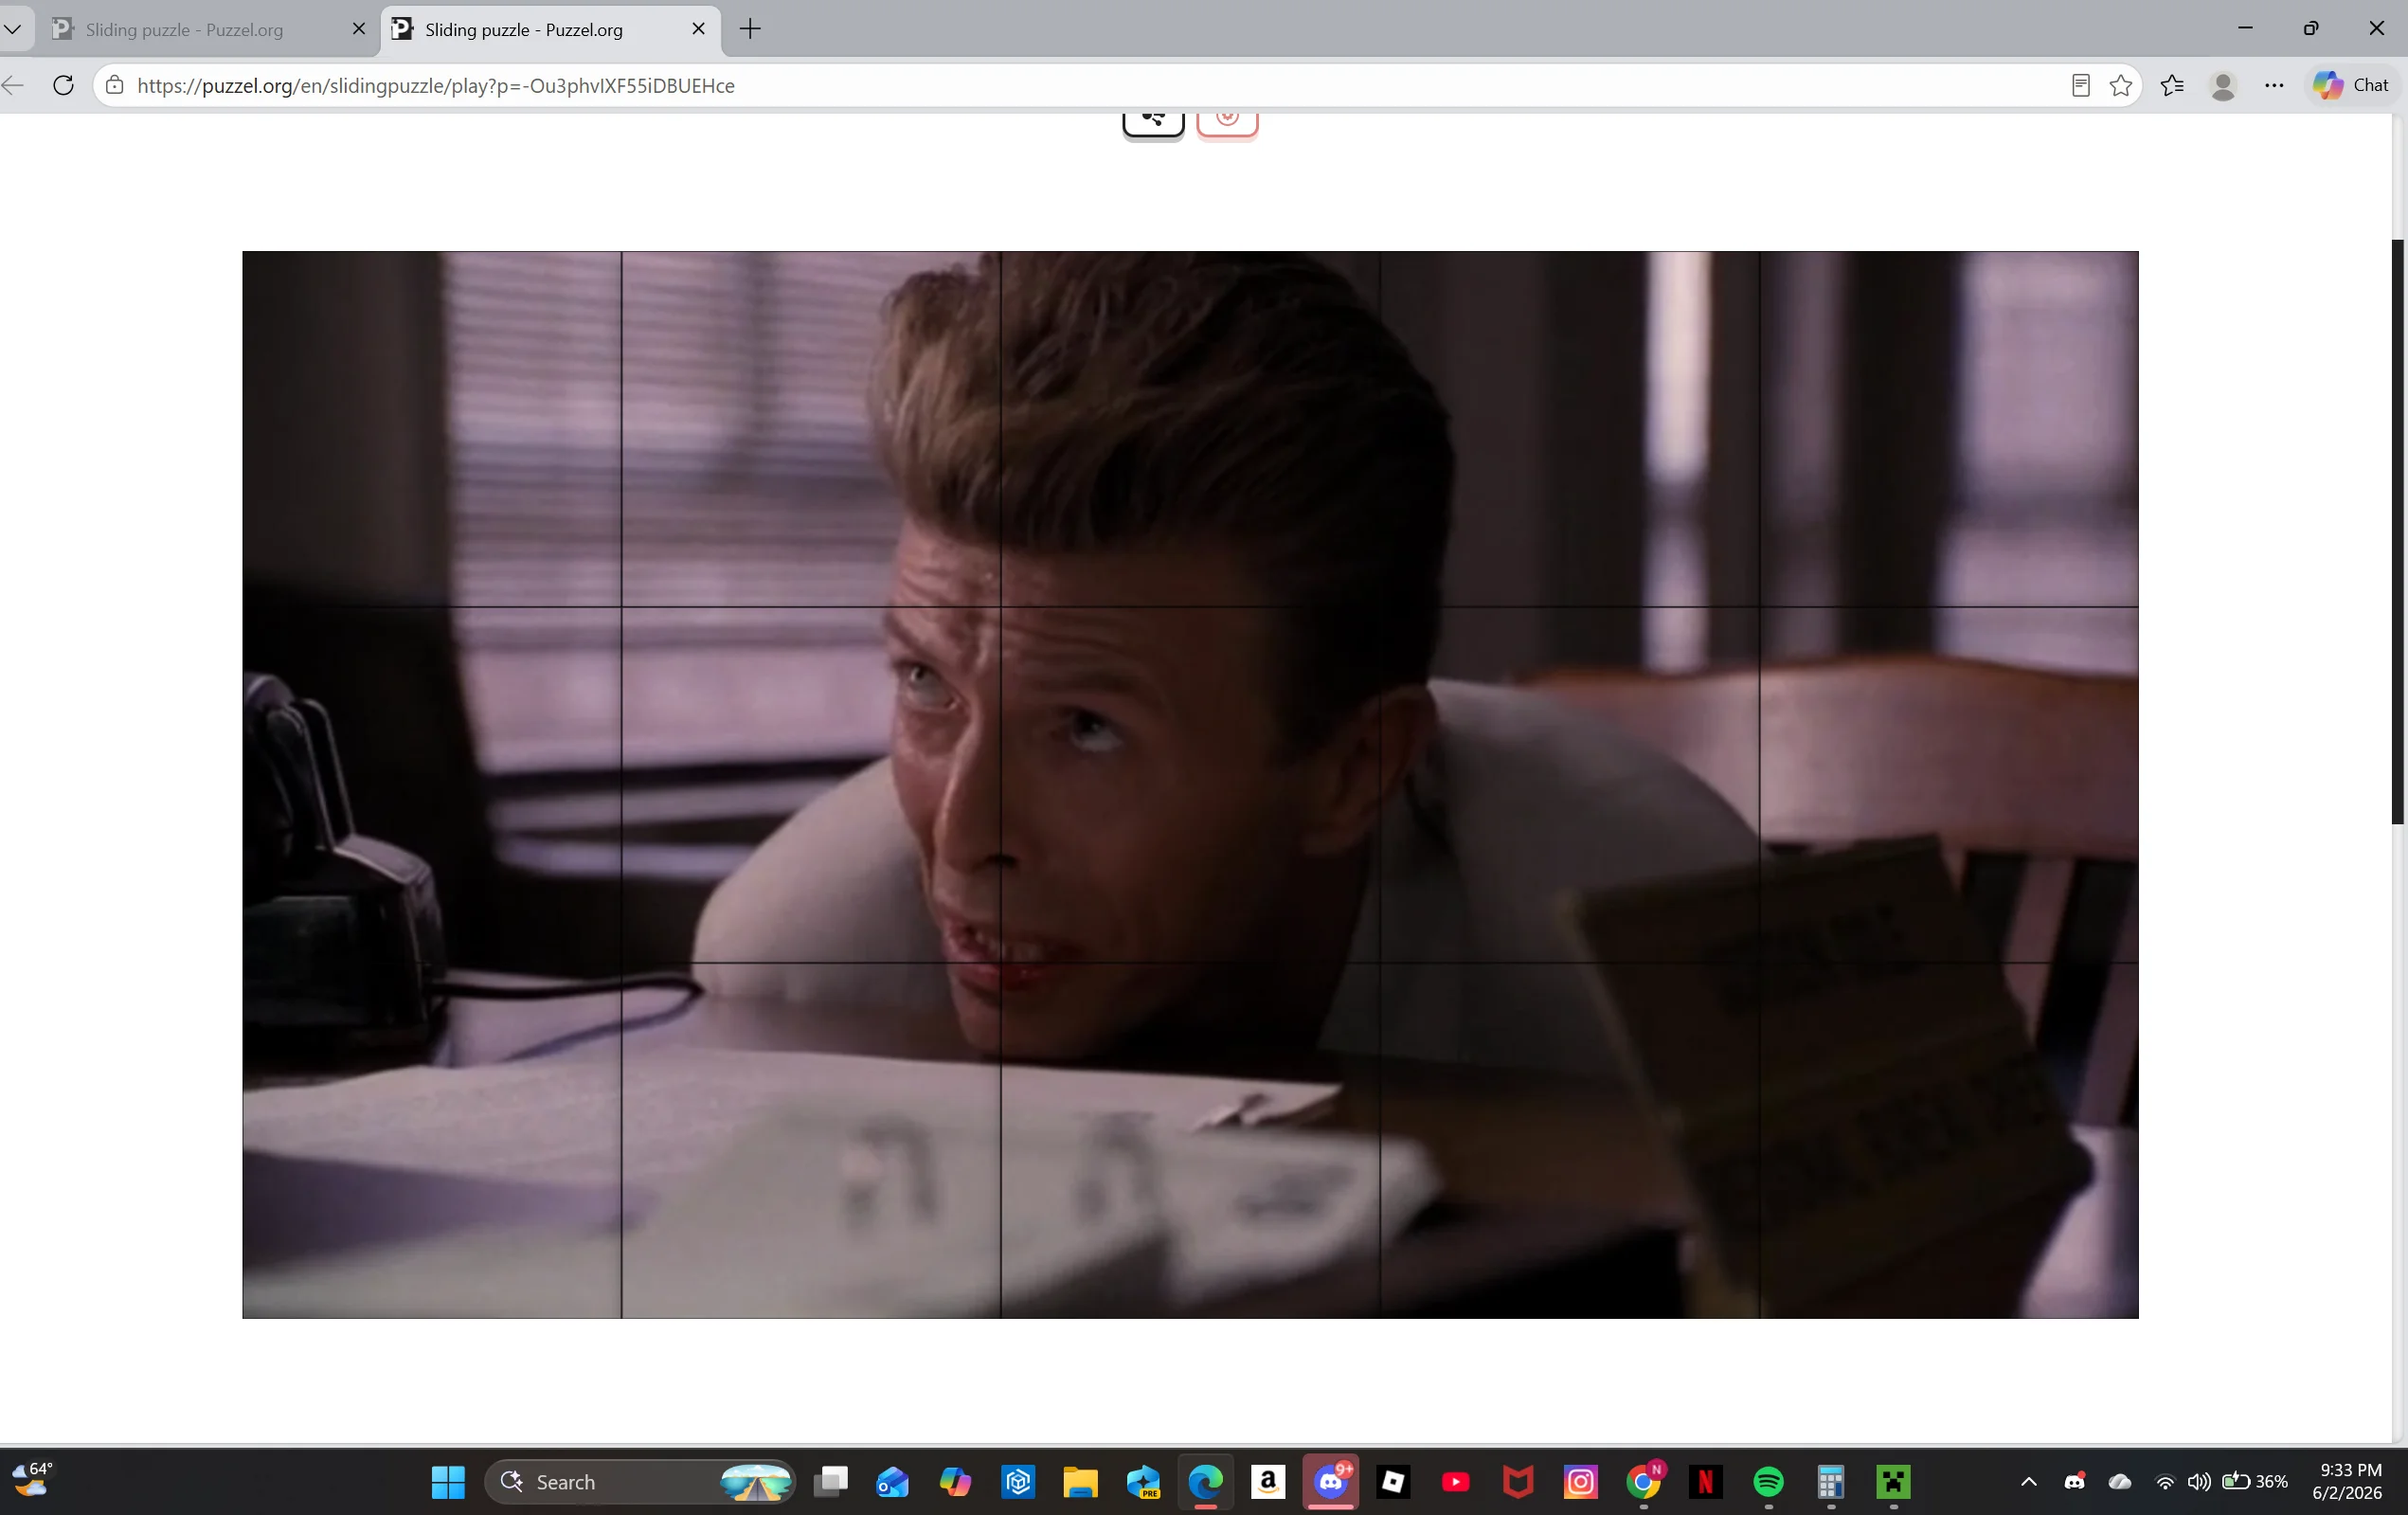Open Discord from the taskbar app icons

(x=1331, y=1482)
